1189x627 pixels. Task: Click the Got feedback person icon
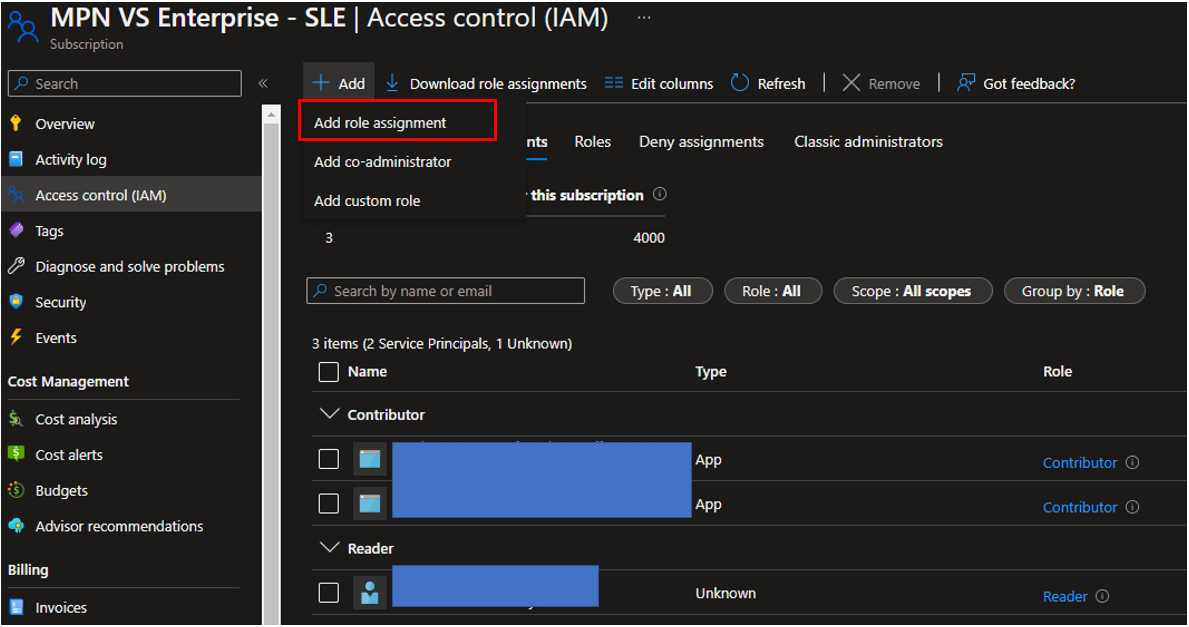click(x=965, y=83)
